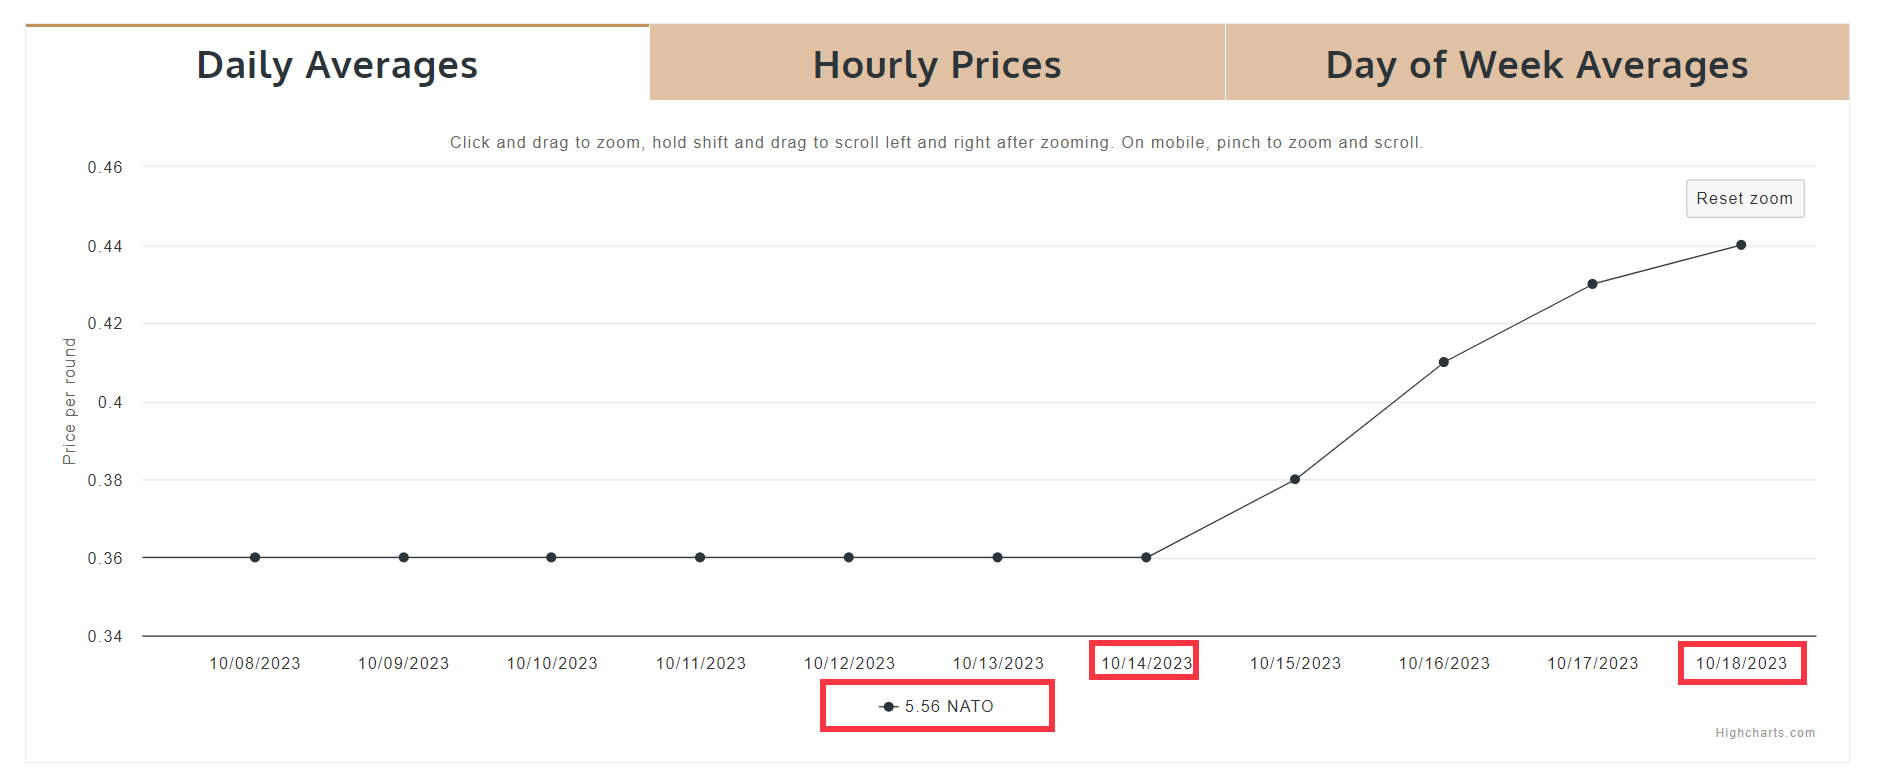Image resolution: width=1878 pixels, height=773 pixels.
Task: Click the 10/13/2023 data point
Action: pos(997,557)
